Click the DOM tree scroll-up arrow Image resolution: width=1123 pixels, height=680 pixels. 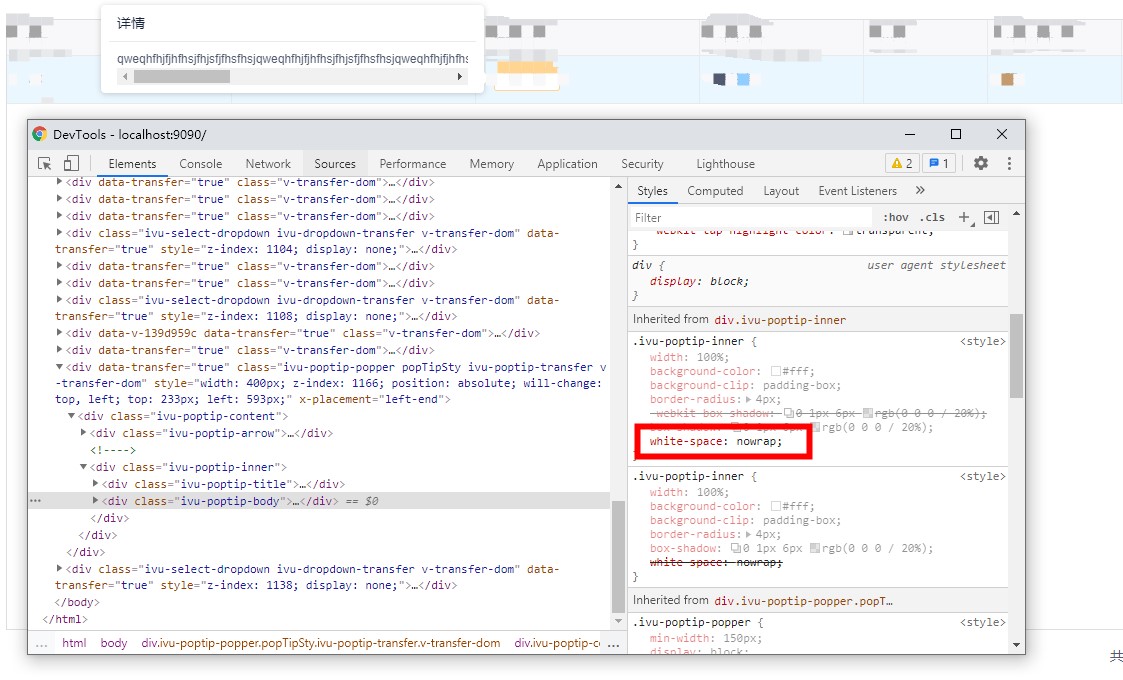click(x=618, y=186)
